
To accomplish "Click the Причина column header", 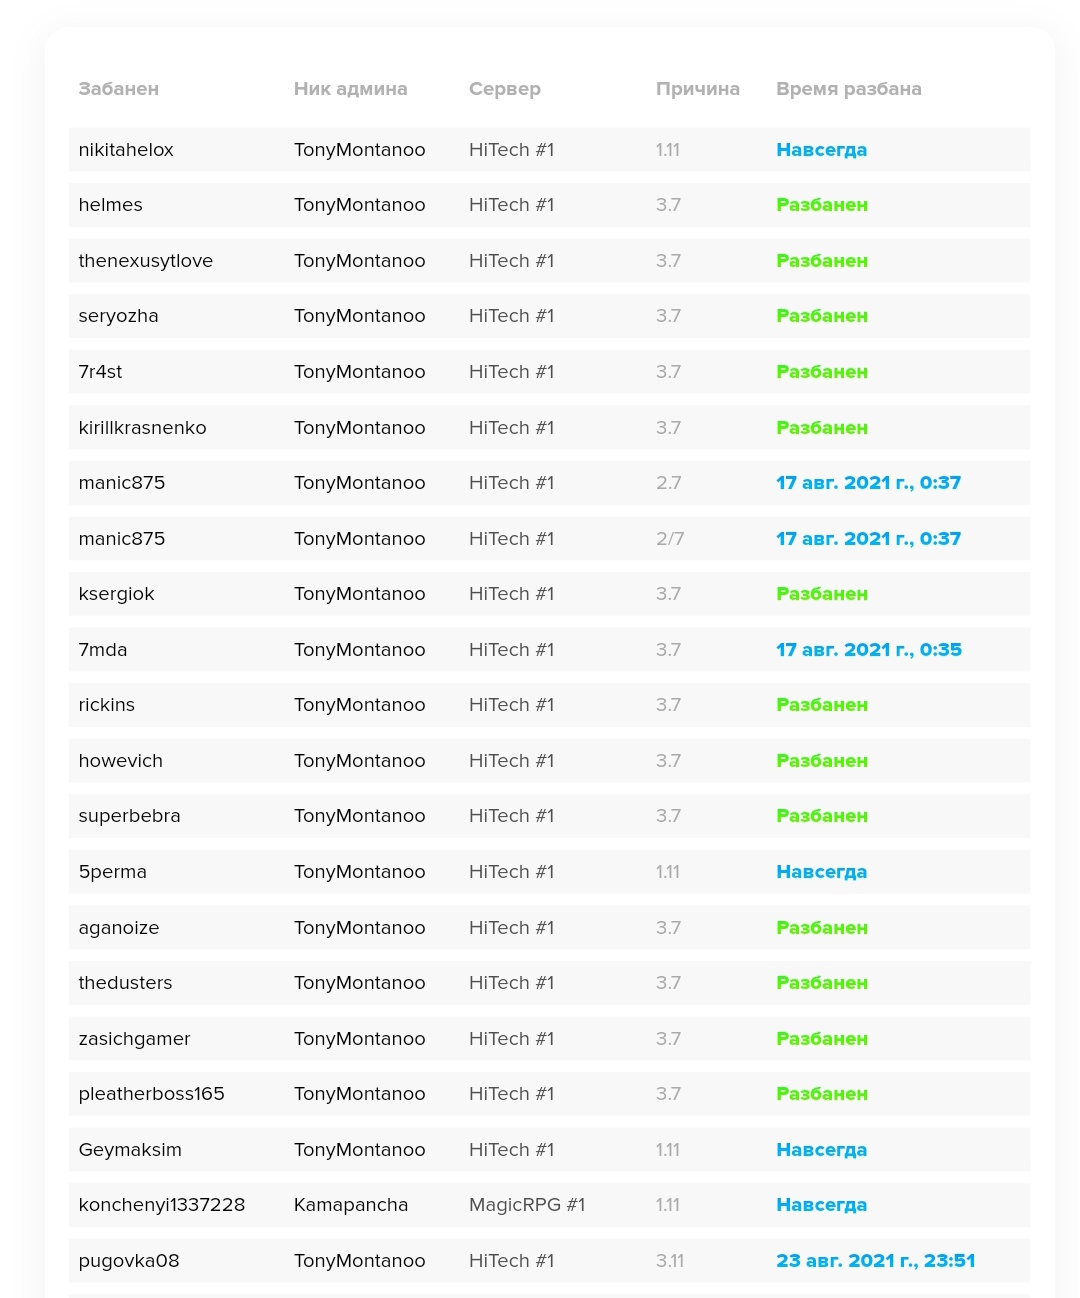I will pos(697,89).
